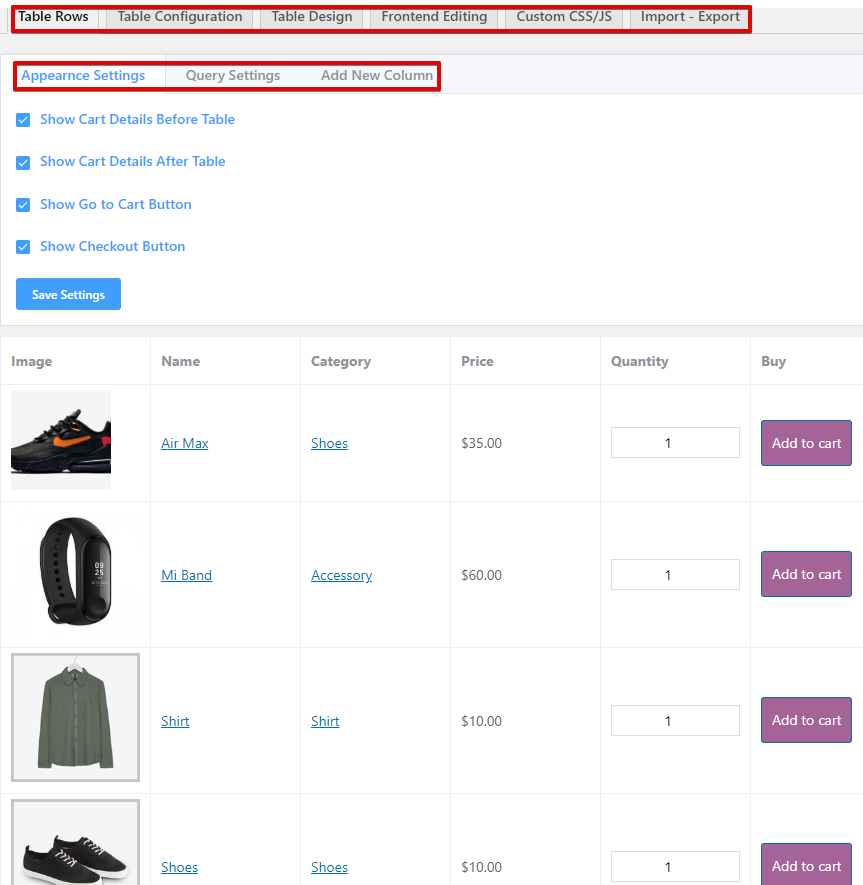Image resolution: width=863 pixels, height=885 pixels.
Task: Click quantity field for Mi Band
Action: [x=675, y=575]
